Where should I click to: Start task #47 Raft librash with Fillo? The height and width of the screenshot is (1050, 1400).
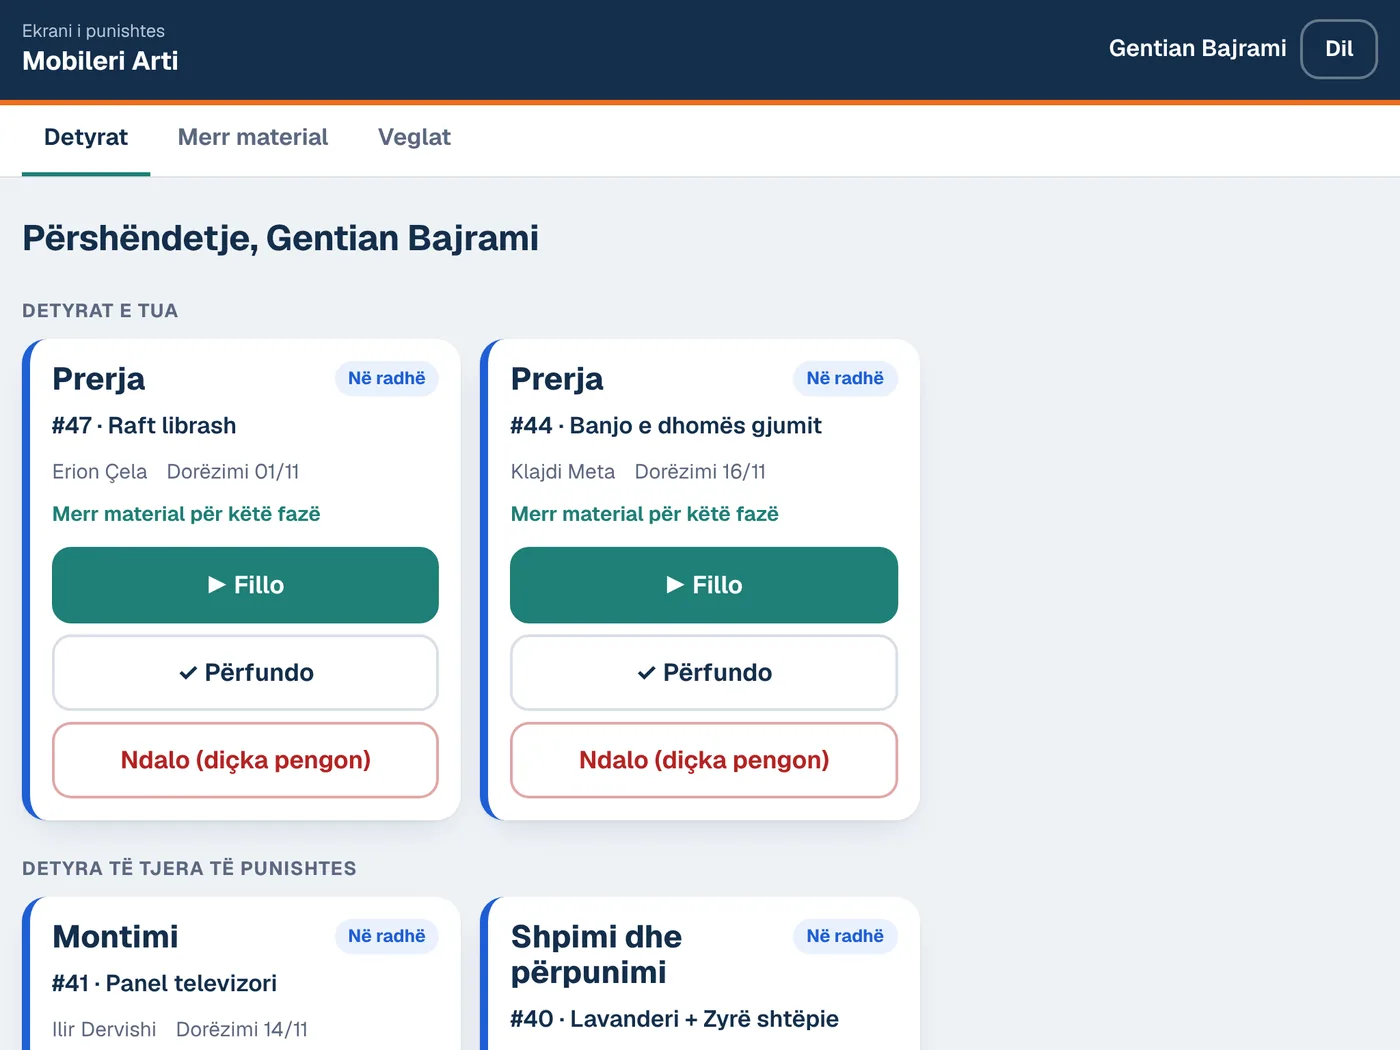[245, 585]
